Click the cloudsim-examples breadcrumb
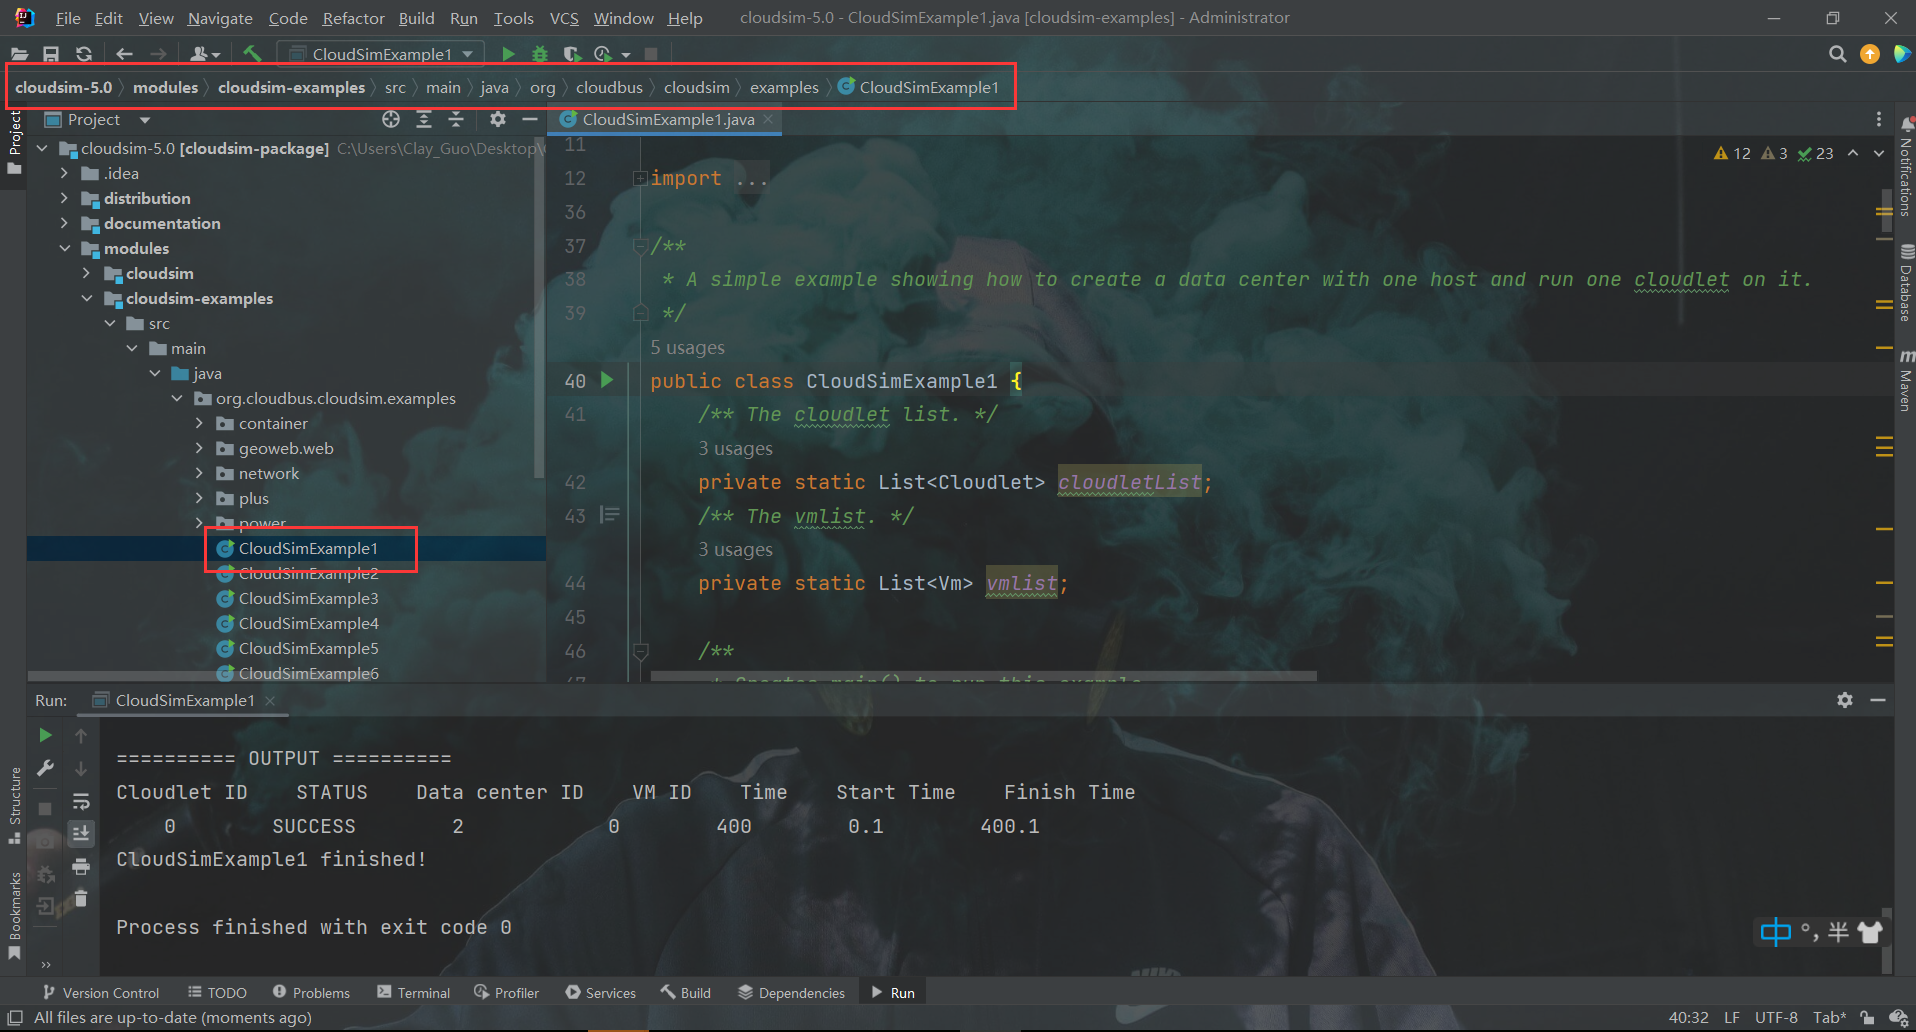Viewport: 1916px width, 1032px height. 291,87
